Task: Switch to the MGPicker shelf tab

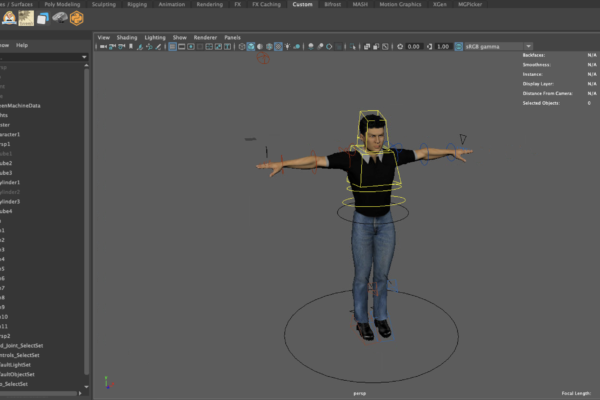Action: (x=470, y=4)
